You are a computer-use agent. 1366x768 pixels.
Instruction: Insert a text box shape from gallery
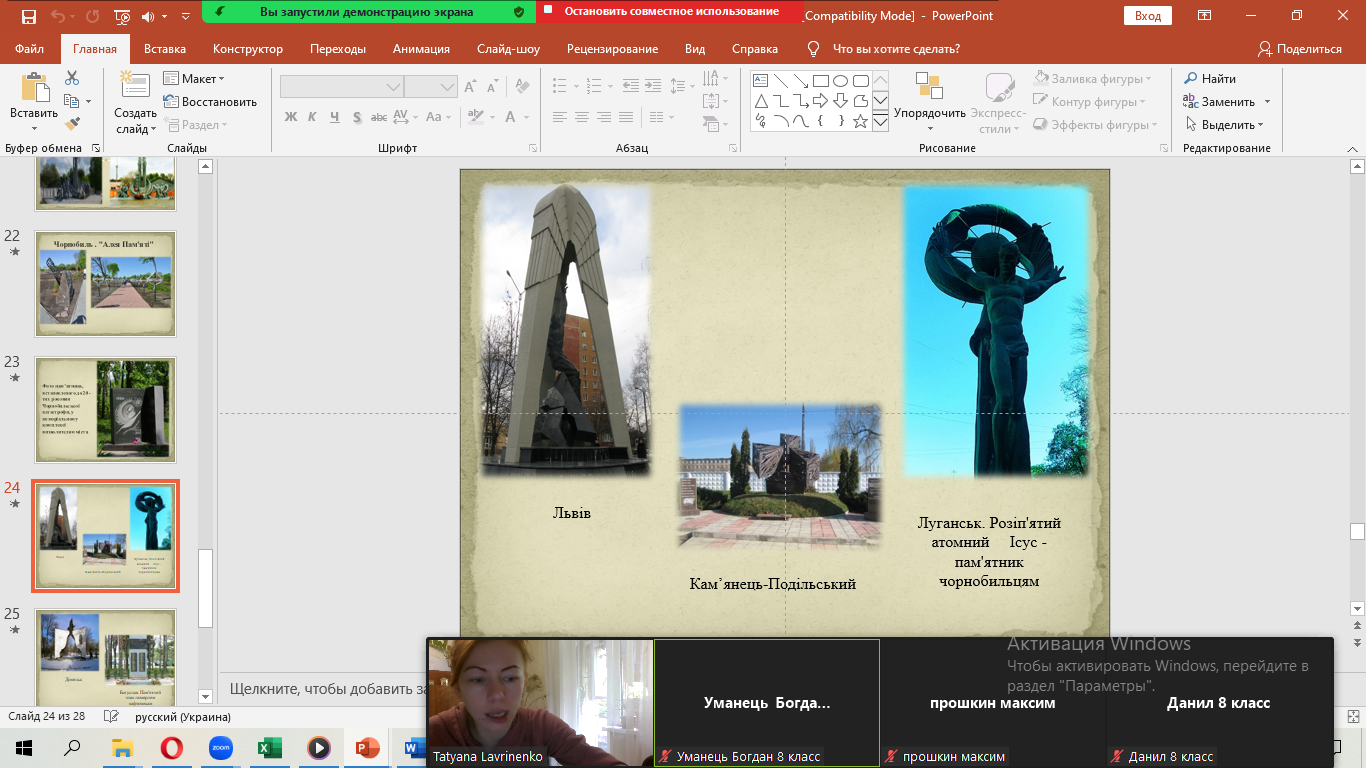pyautogui.click(x=760, y=81)
